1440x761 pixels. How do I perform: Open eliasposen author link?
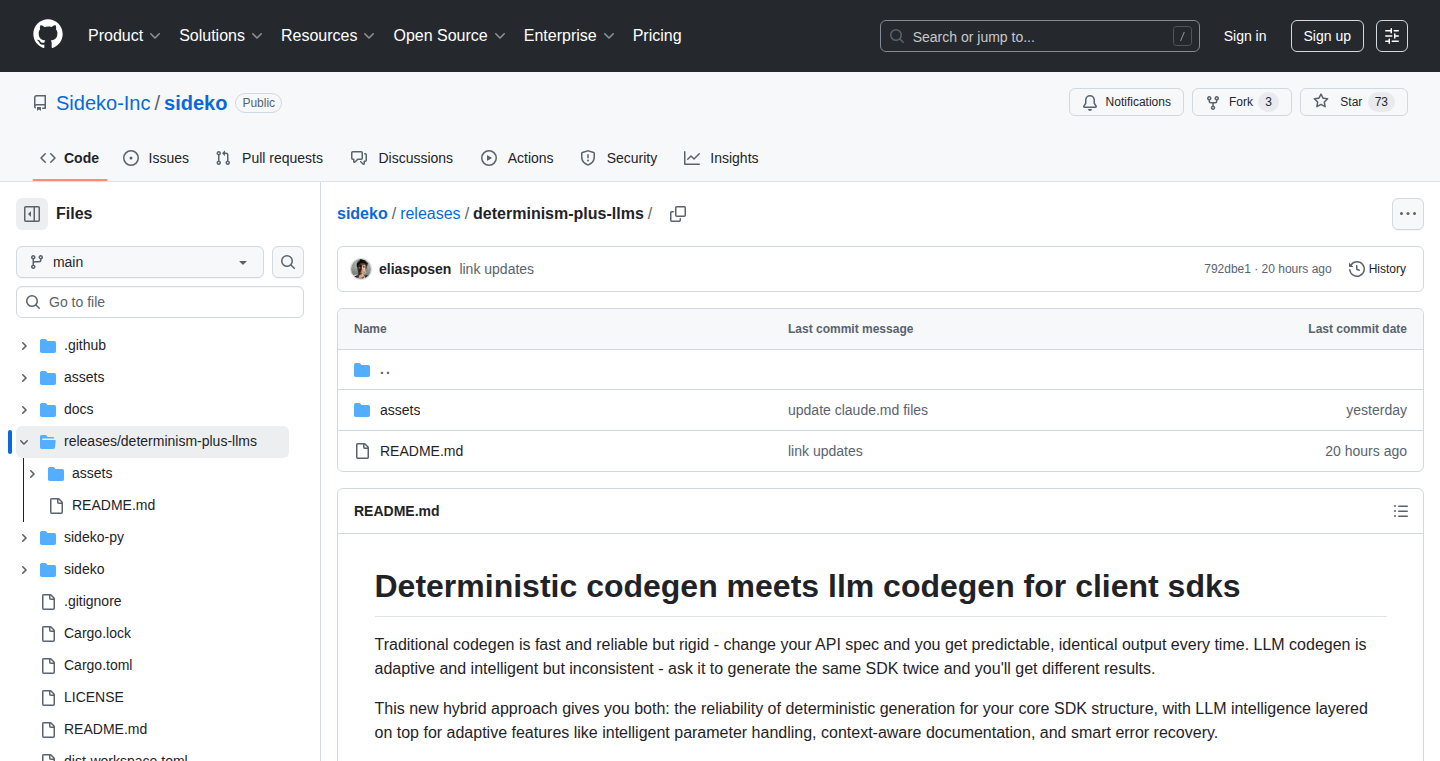point(415,269)
